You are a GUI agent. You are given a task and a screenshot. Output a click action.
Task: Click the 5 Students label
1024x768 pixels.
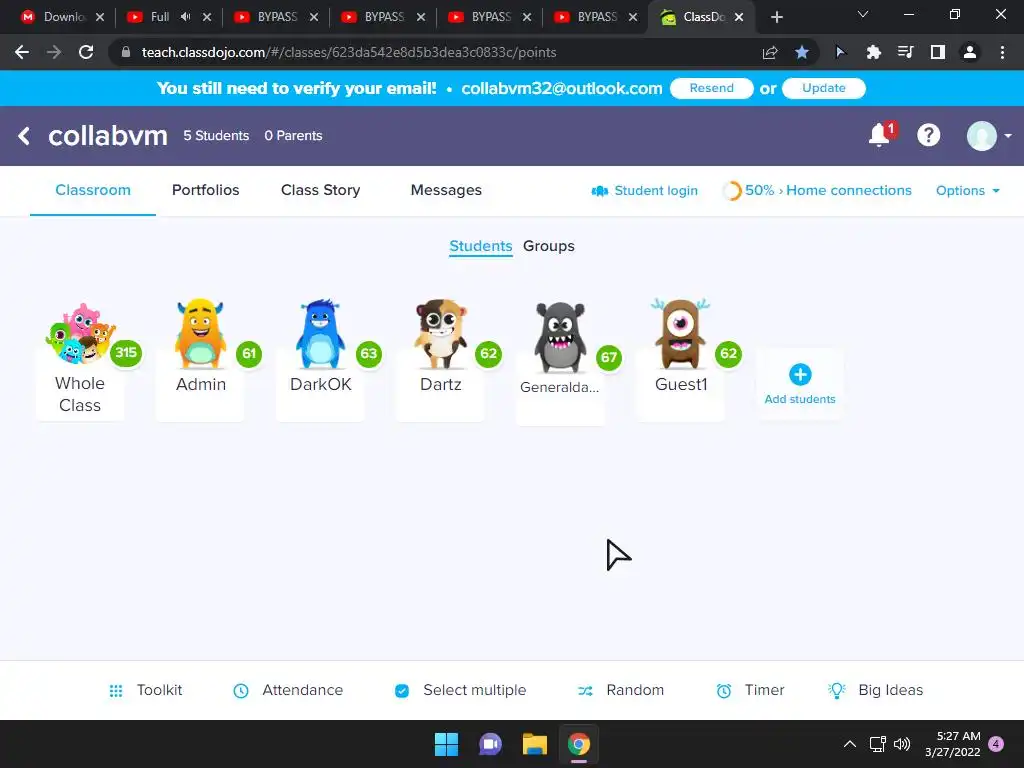point(216,136)
